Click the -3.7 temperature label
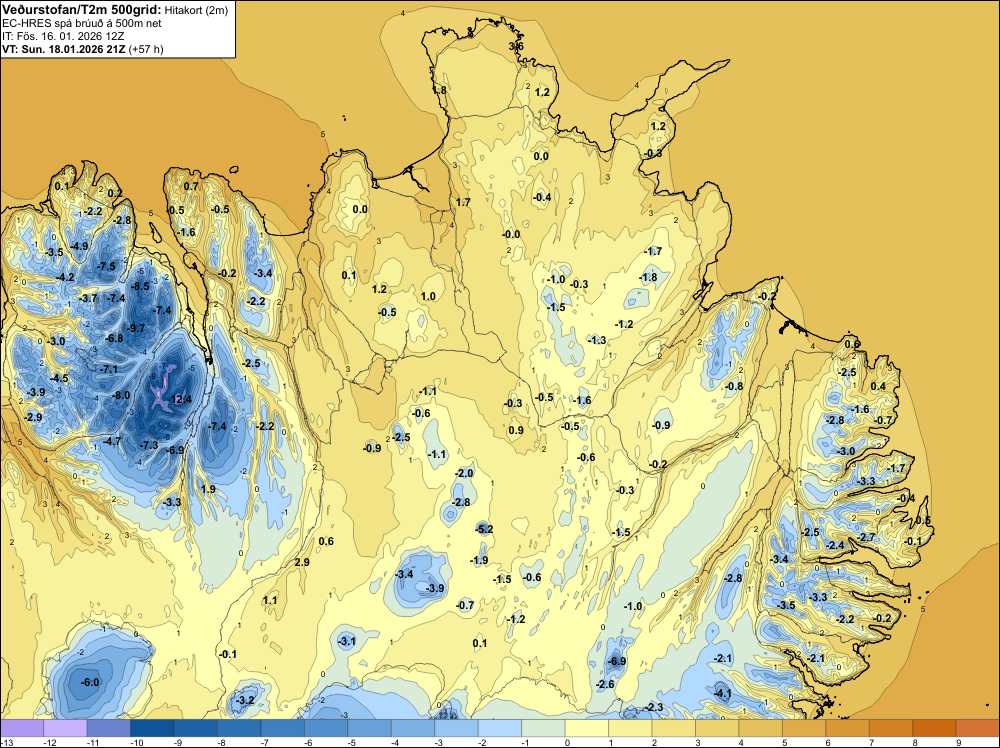 coord(87,298)
